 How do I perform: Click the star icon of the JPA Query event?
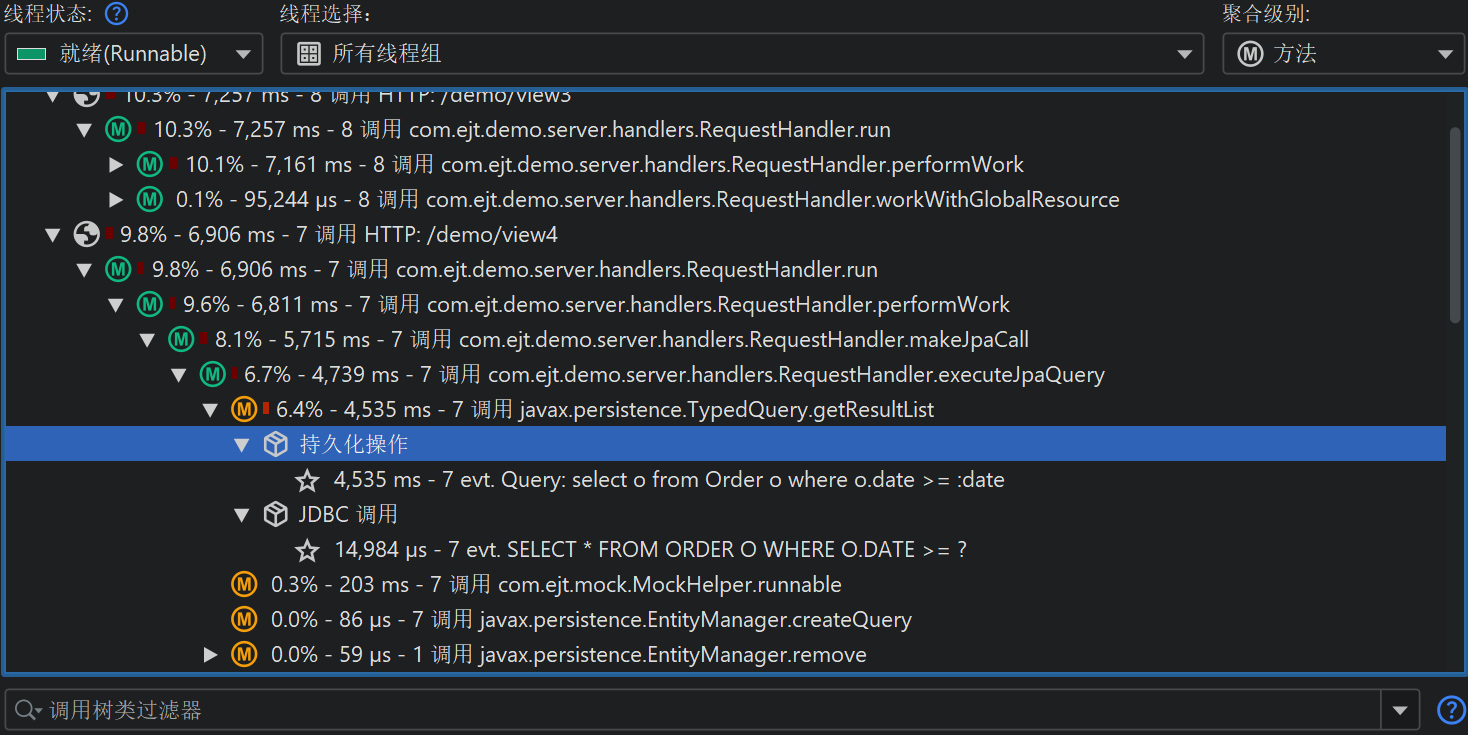click(308, 480)
